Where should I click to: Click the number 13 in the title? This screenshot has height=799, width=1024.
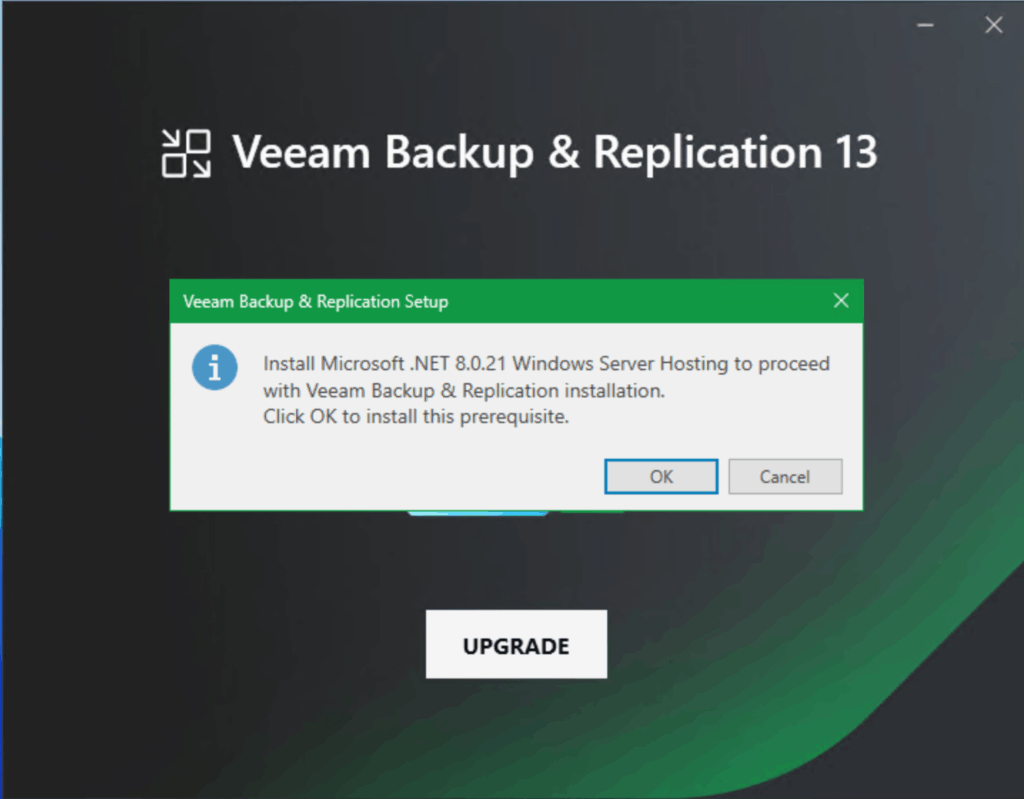[854, 153]
